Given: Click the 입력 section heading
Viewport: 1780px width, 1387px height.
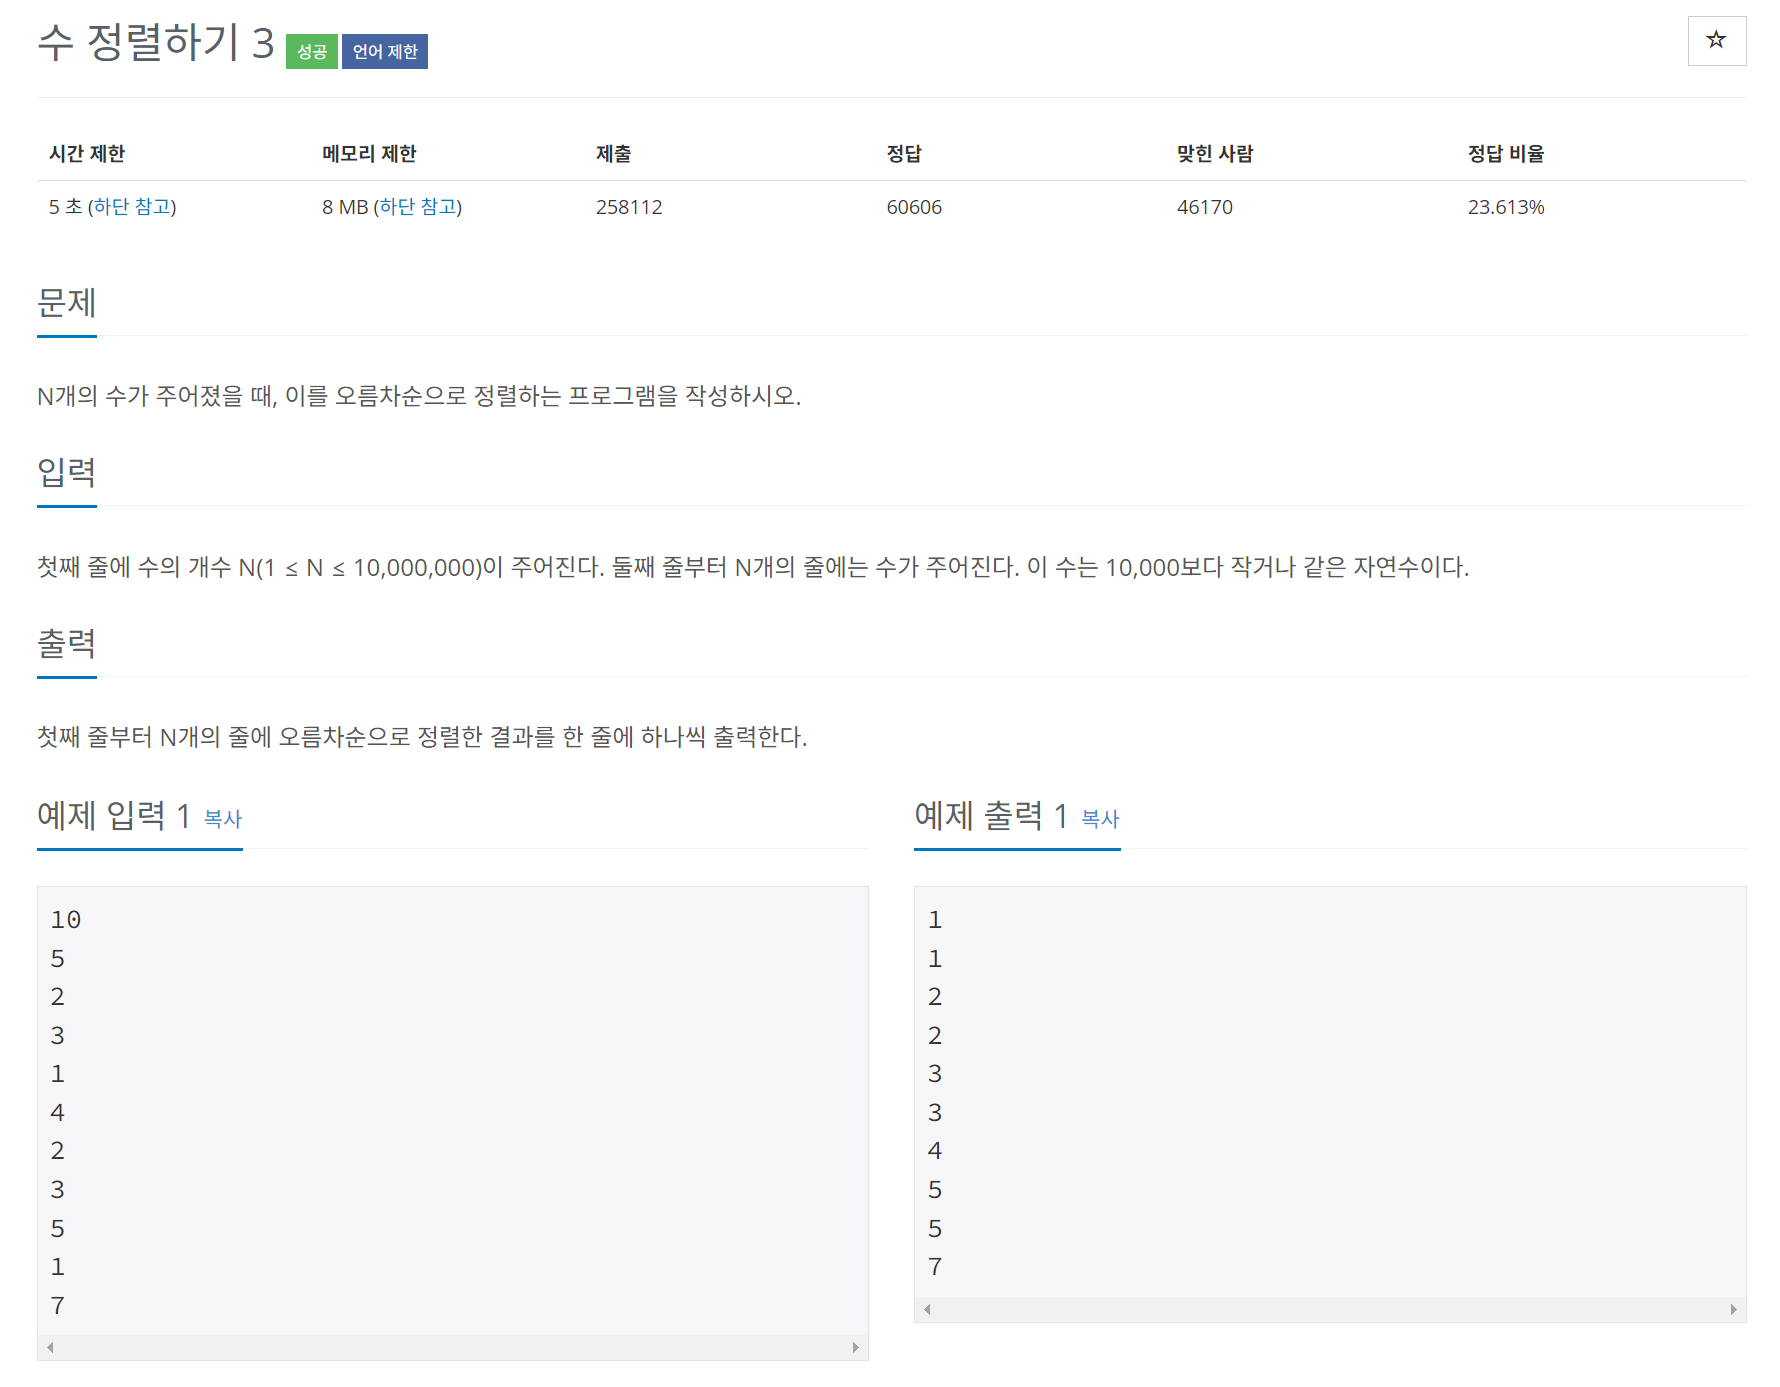Looking at the screenshot, I should point(67,472).
